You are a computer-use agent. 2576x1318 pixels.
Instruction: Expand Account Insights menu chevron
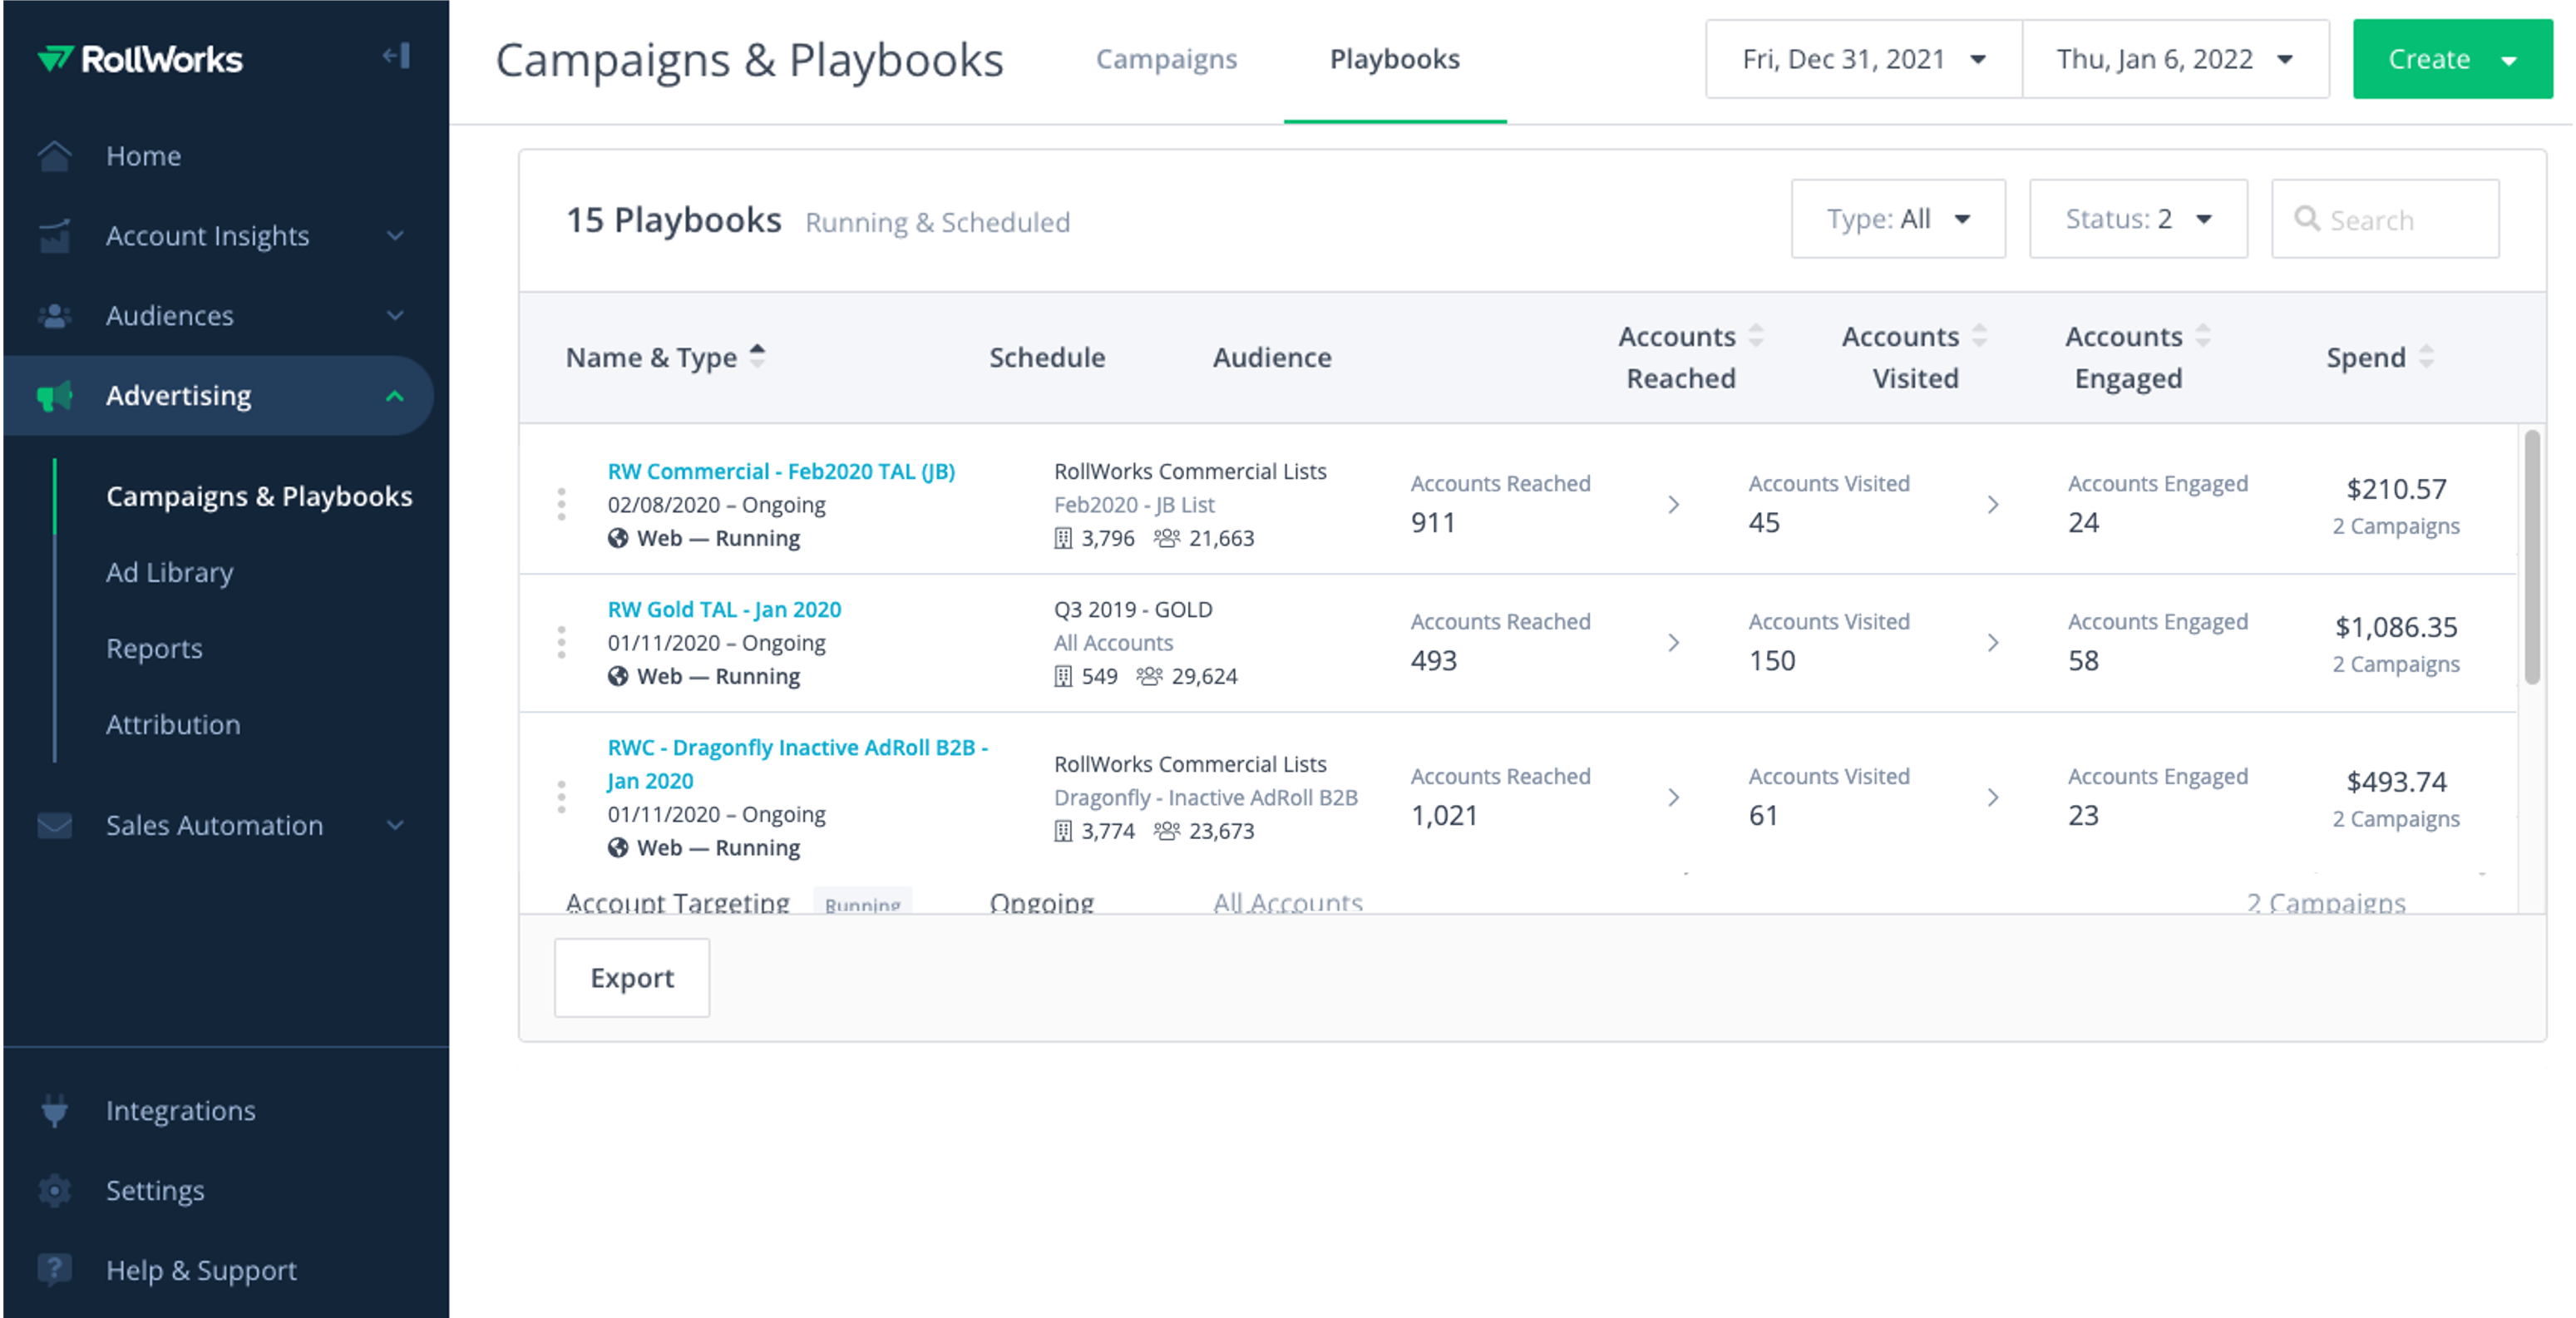[395, 236]
